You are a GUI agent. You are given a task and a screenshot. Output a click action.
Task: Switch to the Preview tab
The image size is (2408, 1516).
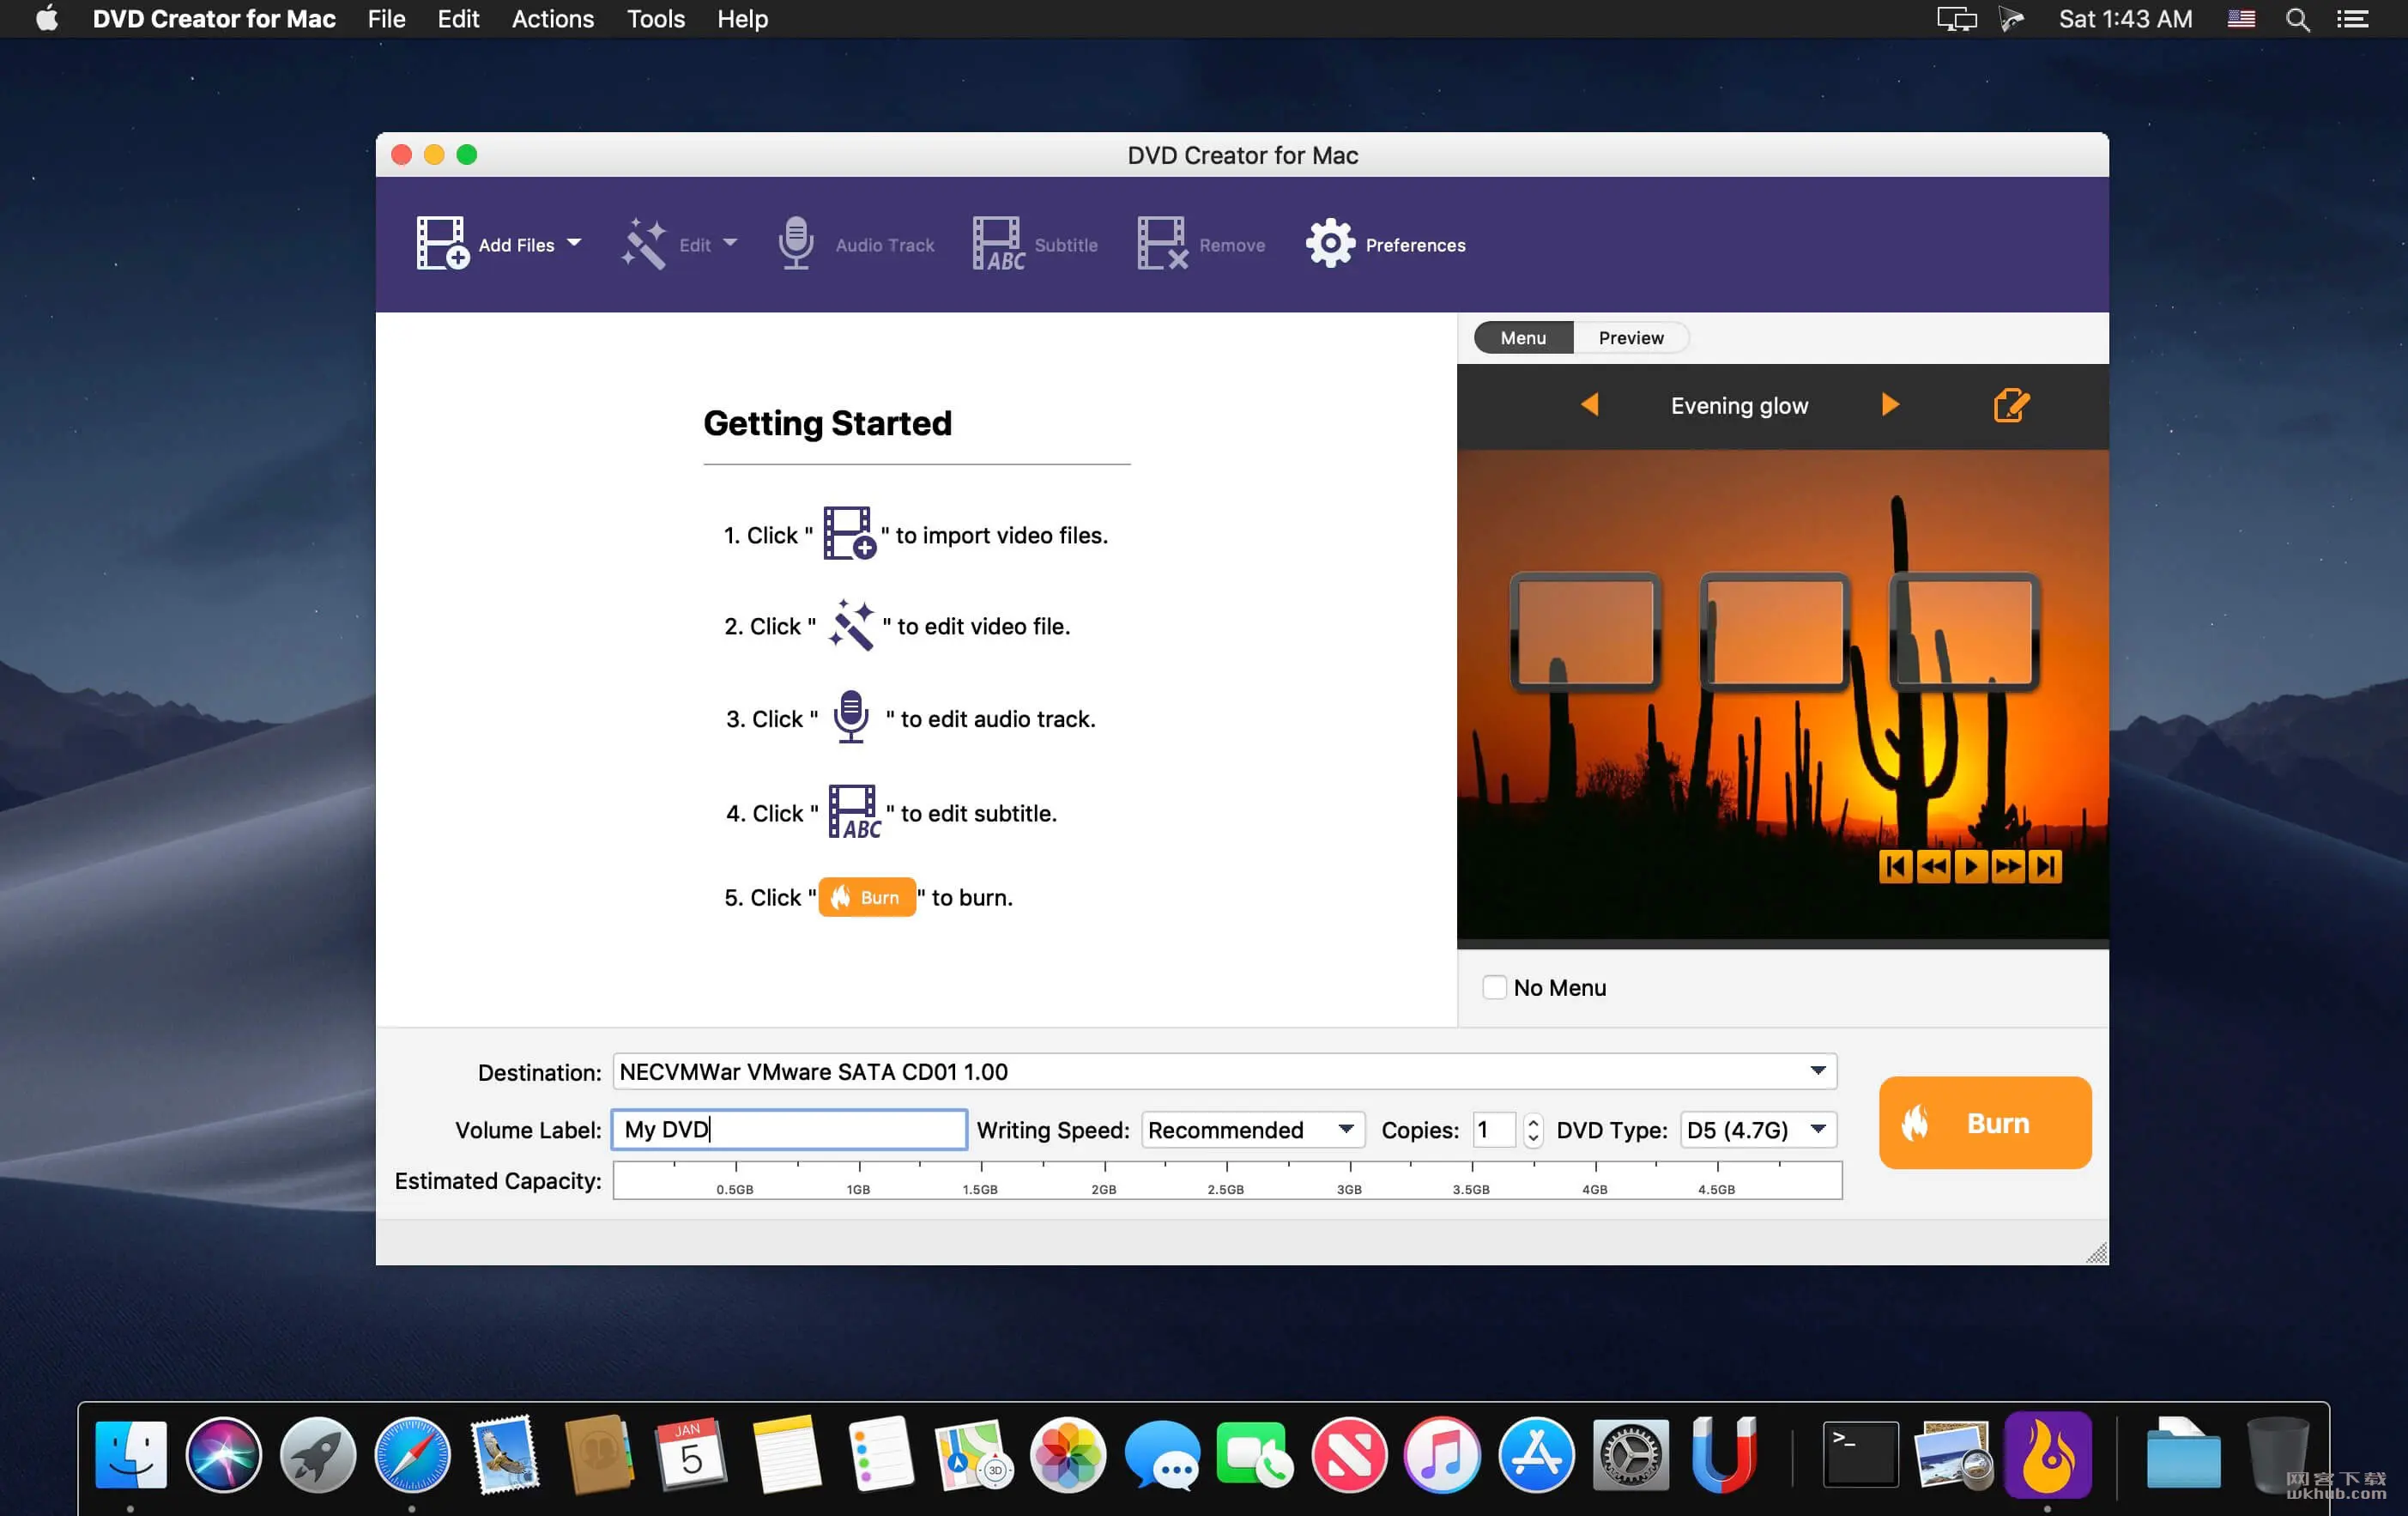coord(1629,337)
